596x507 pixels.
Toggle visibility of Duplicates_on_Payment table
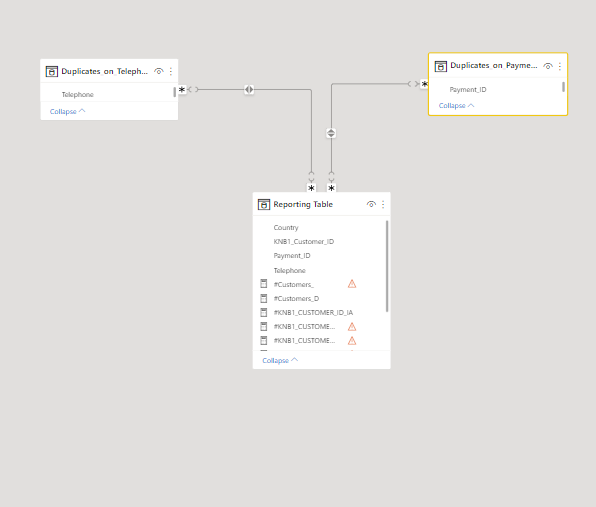548,66
